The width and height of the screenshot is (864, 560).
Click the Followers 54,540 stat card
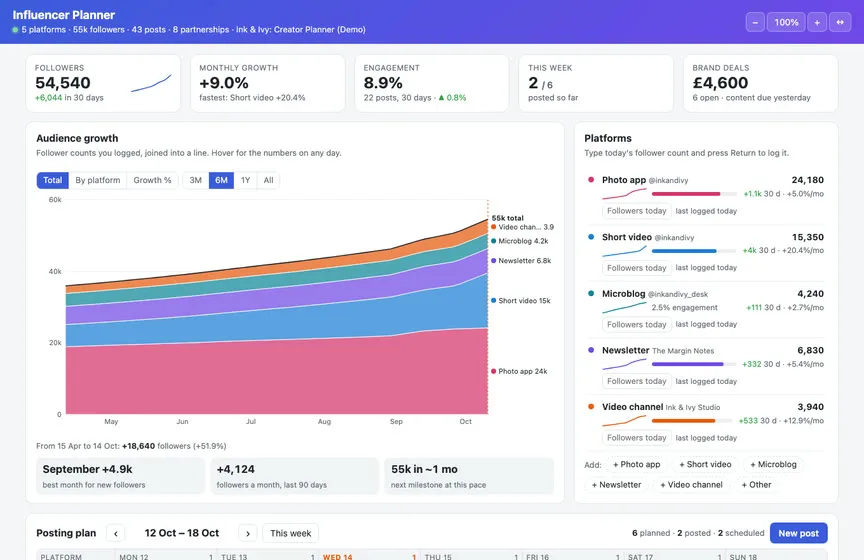pyautogui.click(x=103, y=83)
